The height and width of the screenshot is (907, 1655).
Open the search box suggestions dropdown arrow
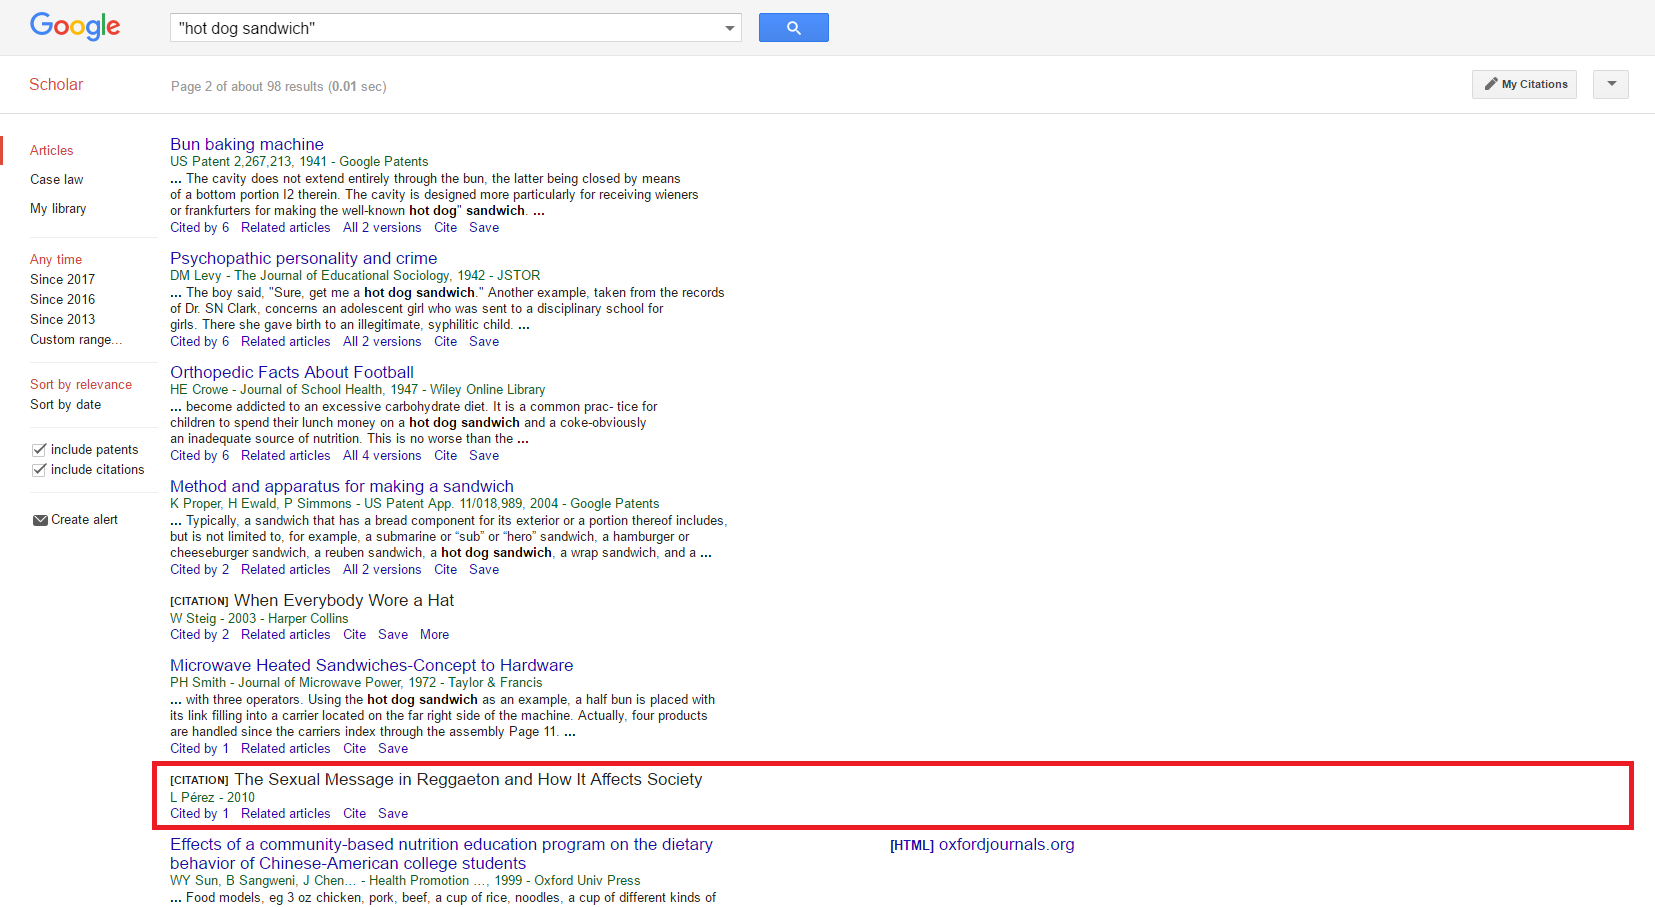click(x=730, y=28)
